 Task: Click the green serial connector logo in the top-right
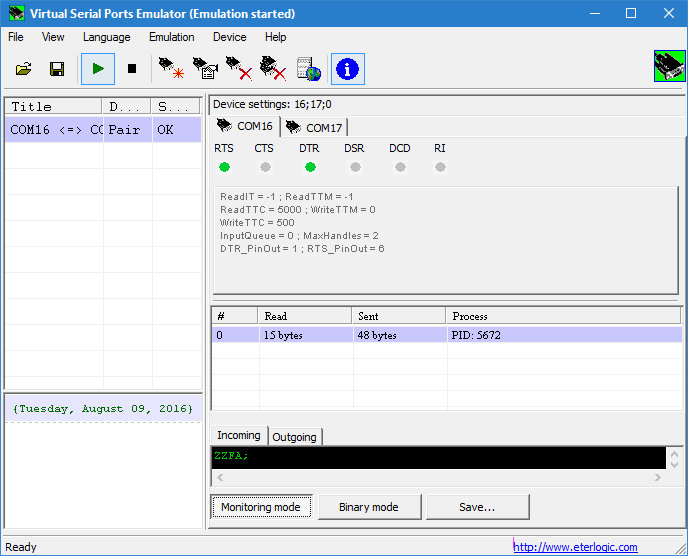click(669, 66)
